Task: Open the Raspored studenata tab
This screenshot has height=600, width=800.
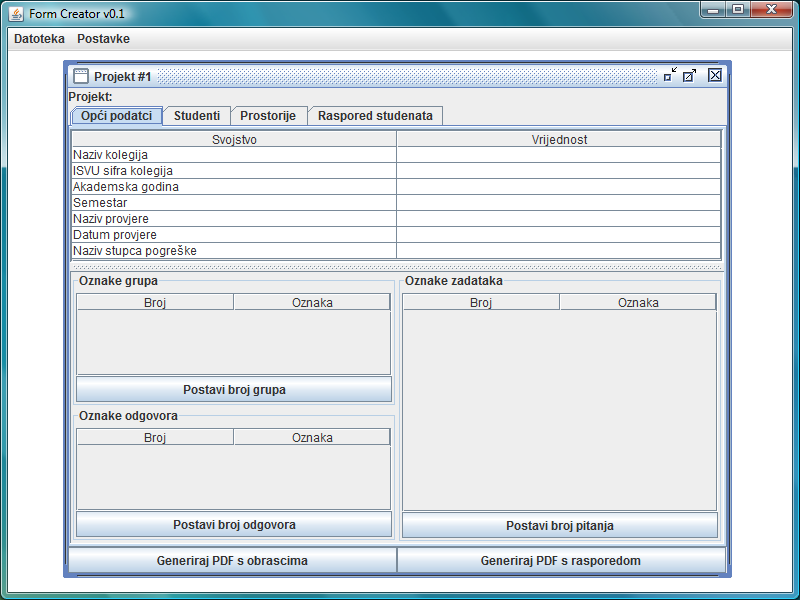Action: [x=375, y=116]
